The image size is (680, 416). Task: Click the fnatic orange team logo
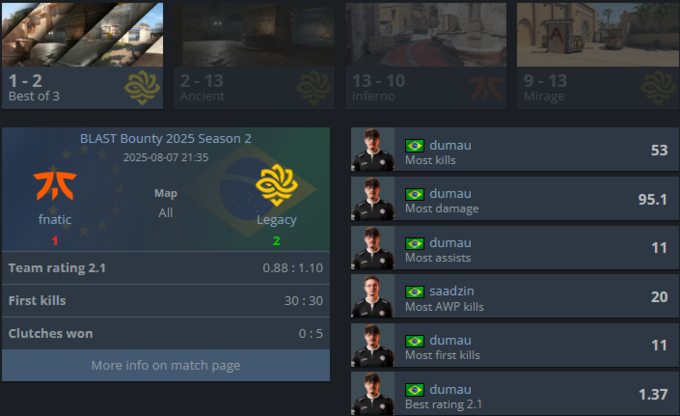point(55,186)
